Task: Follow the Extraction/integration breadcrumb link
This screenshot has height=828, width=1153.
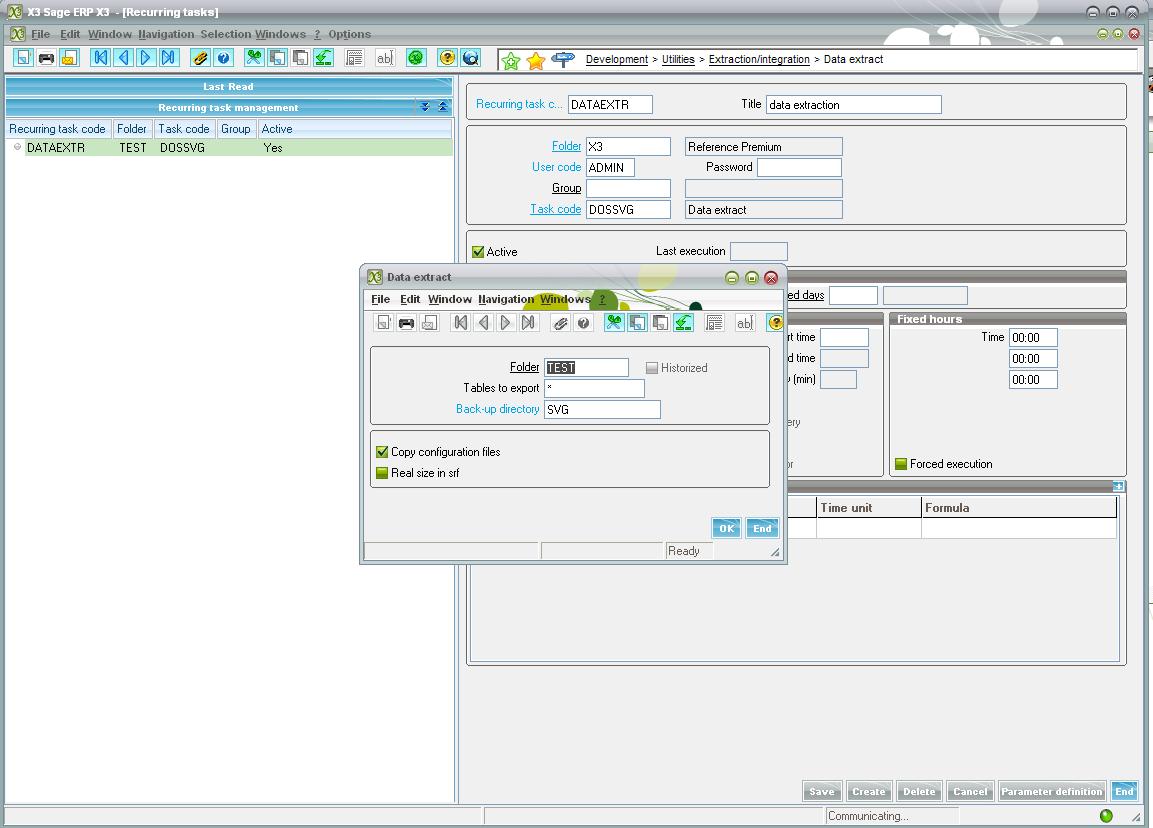Action: (759, 60)
